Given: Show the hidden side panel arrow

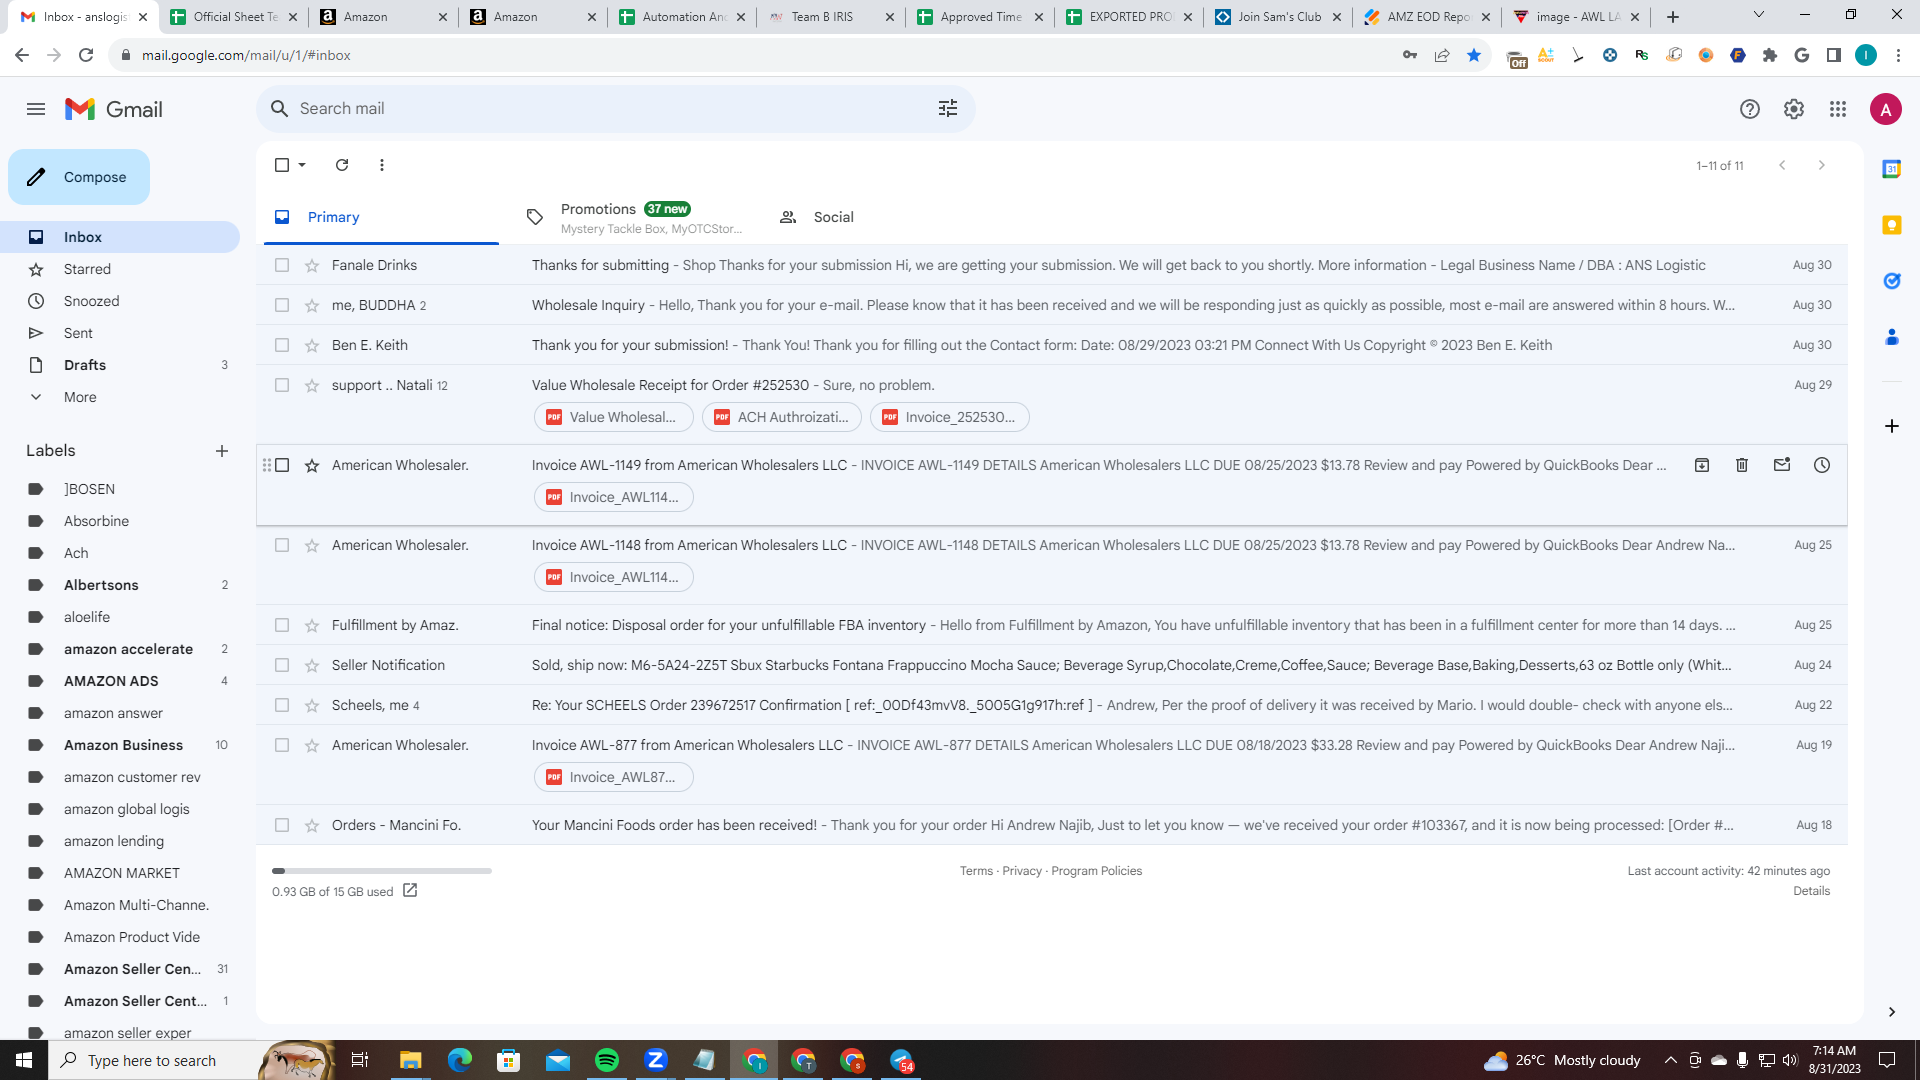Looking at the screenshot, I should (x=1892, y=1012).
